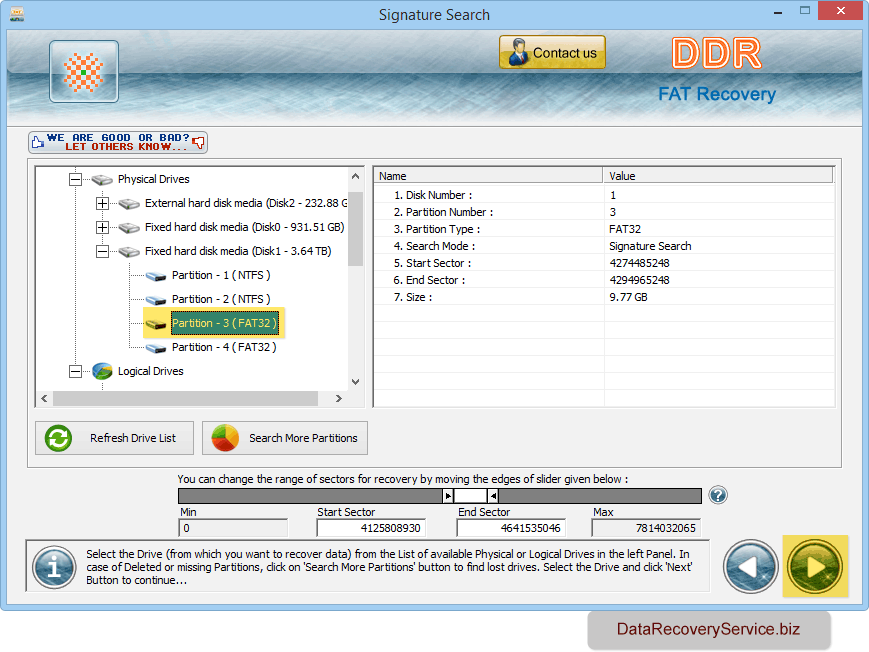
Task: Select Fixed hard disk media Disk0 - 931.51 GB
Action: point(244,227)
